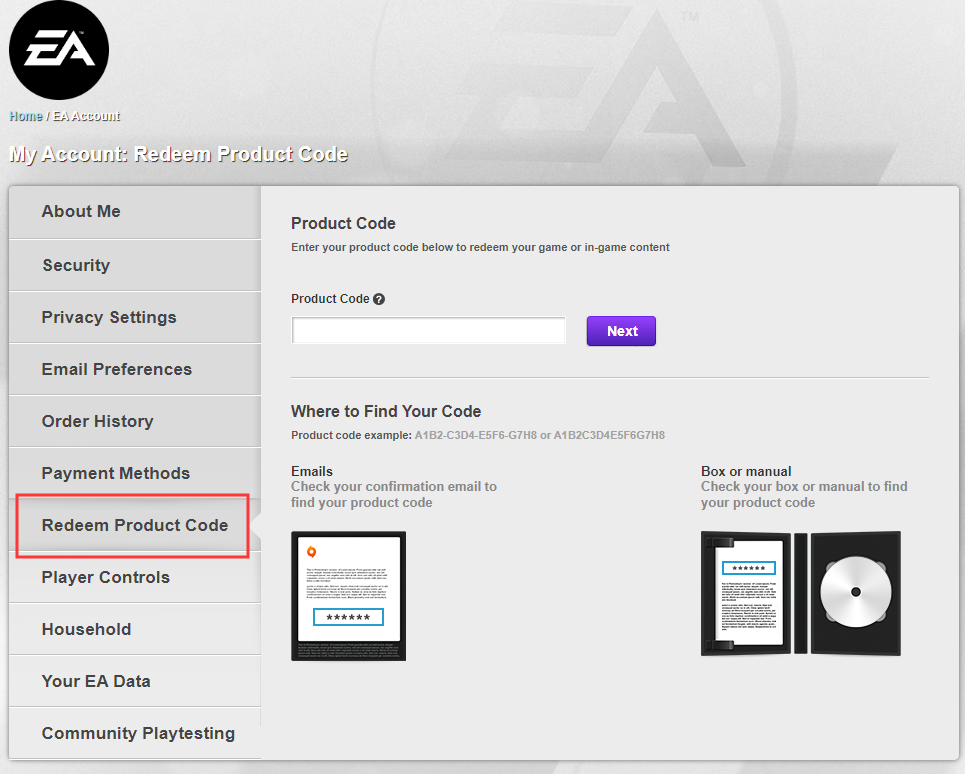Click the Home breadcrumb link
965x774 pixels.
(x=26, y=116)
